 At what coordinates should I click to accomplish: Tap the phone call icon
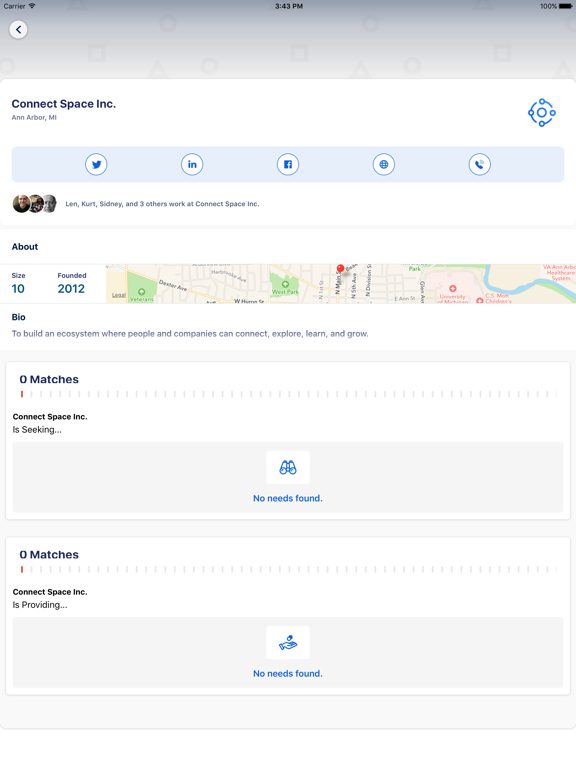point(480,164)
